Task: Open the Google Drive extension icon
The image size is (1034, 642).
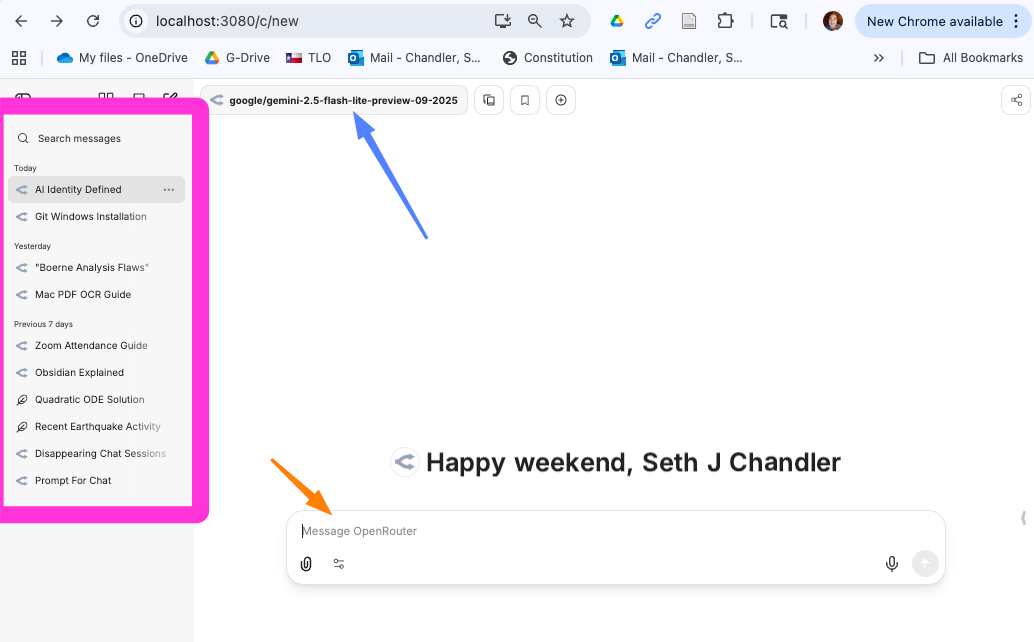Action: [617, 21]
